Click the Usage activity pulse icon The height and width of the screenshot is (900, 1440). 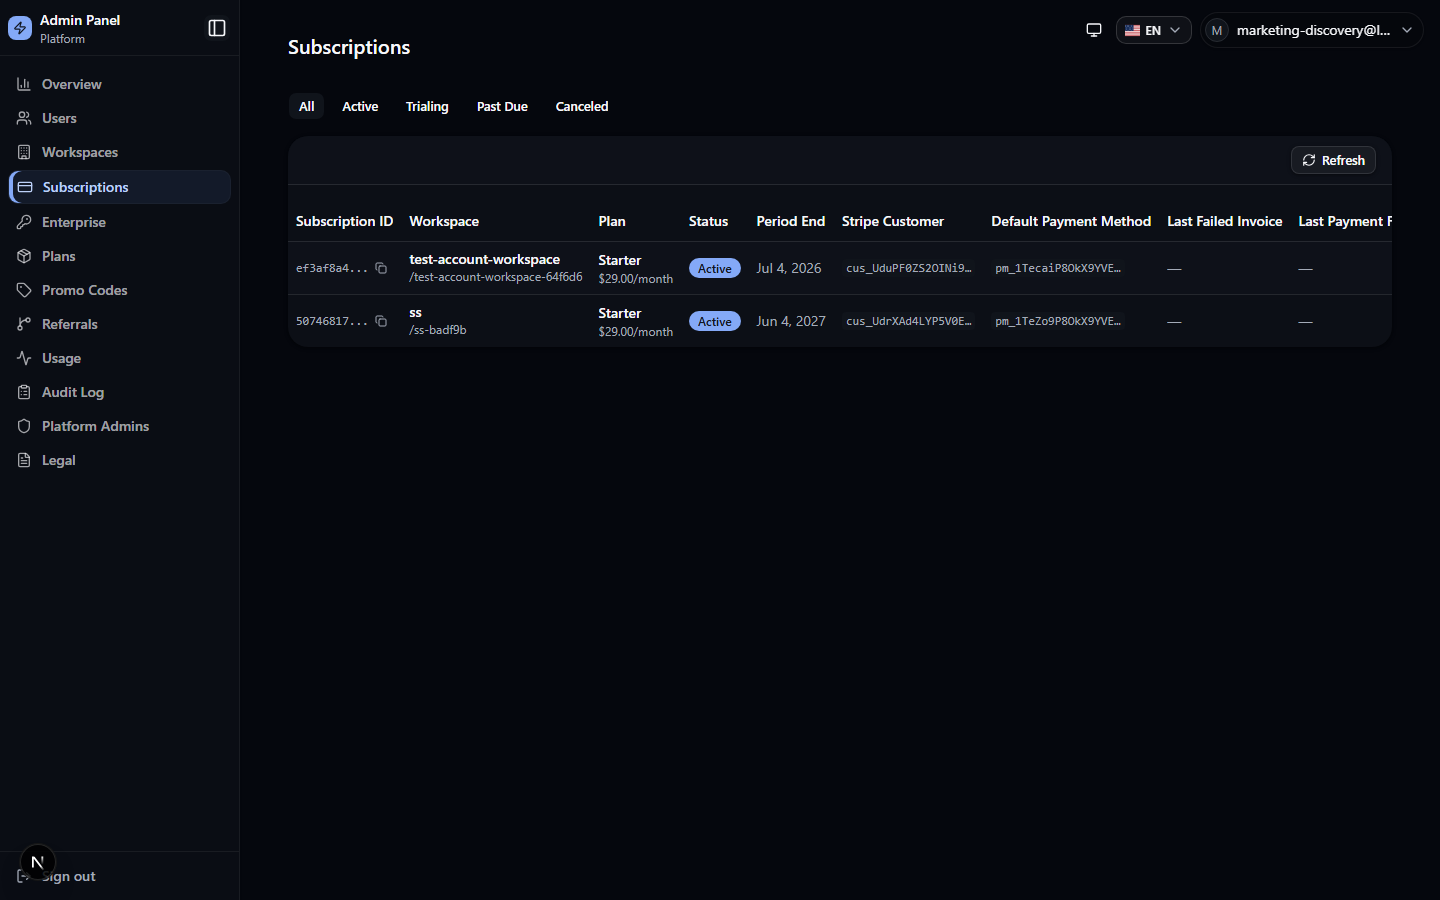tap(24, 358)
